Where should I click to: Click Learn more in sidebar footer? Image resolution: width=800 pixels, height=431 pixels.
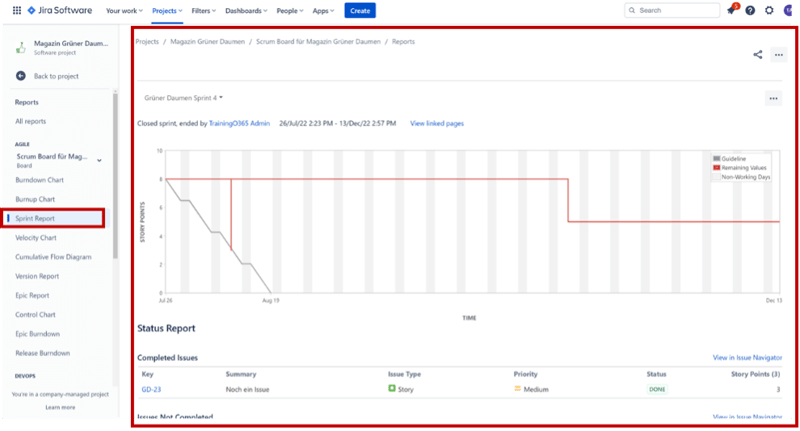click(x=60, y=407)
